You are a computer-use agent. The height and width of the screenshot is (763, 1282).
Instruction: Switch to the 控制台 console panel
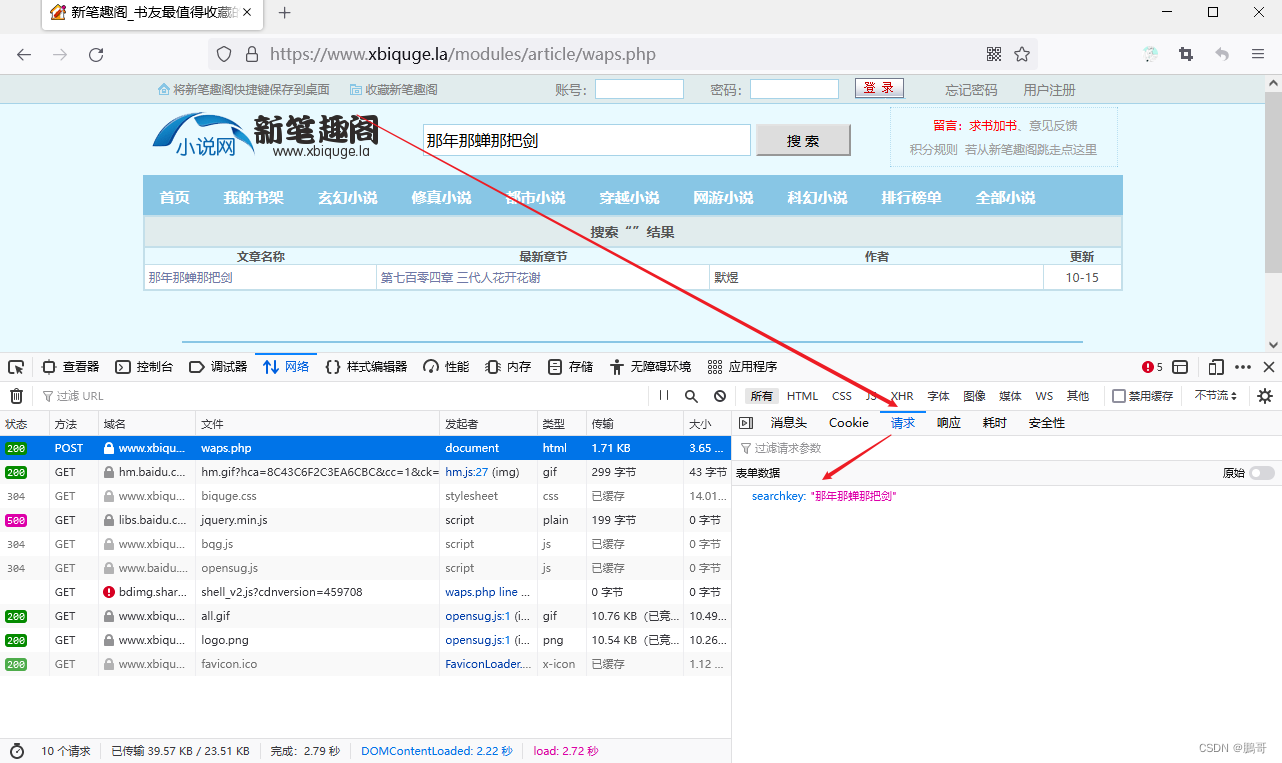144,367
